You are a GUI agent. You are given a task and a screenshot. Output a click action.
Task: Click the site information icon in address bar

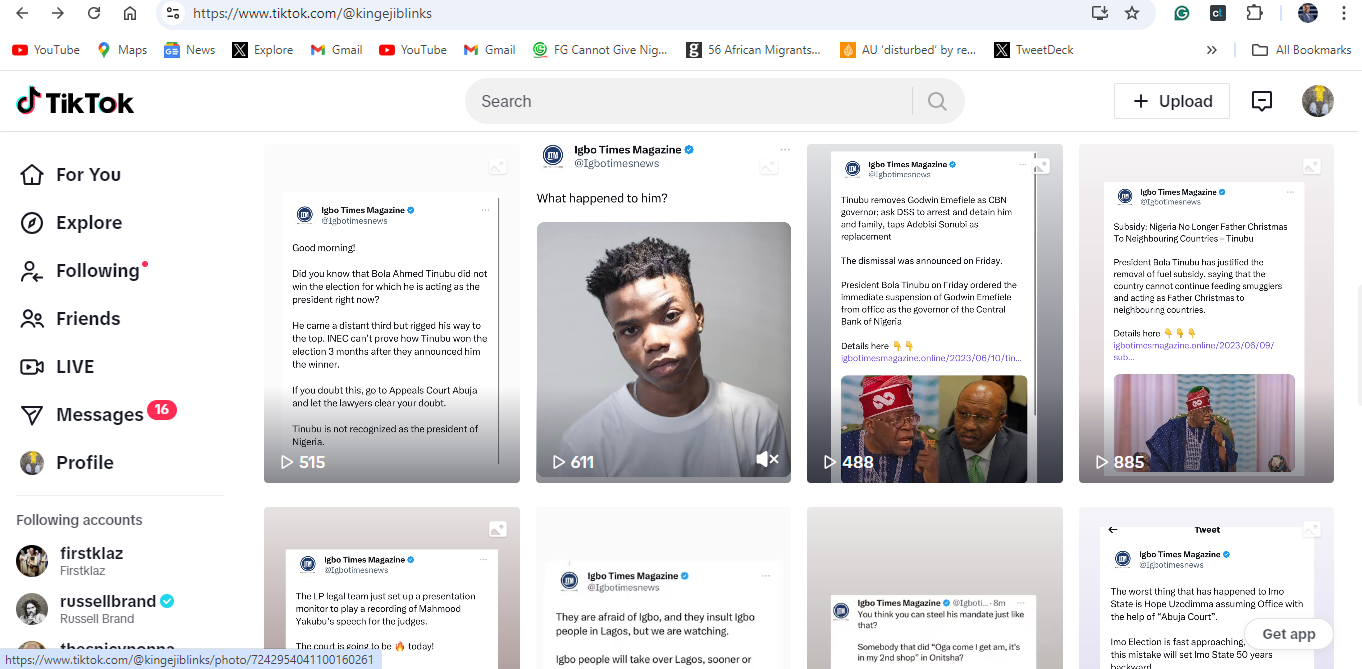click(173, 13)
